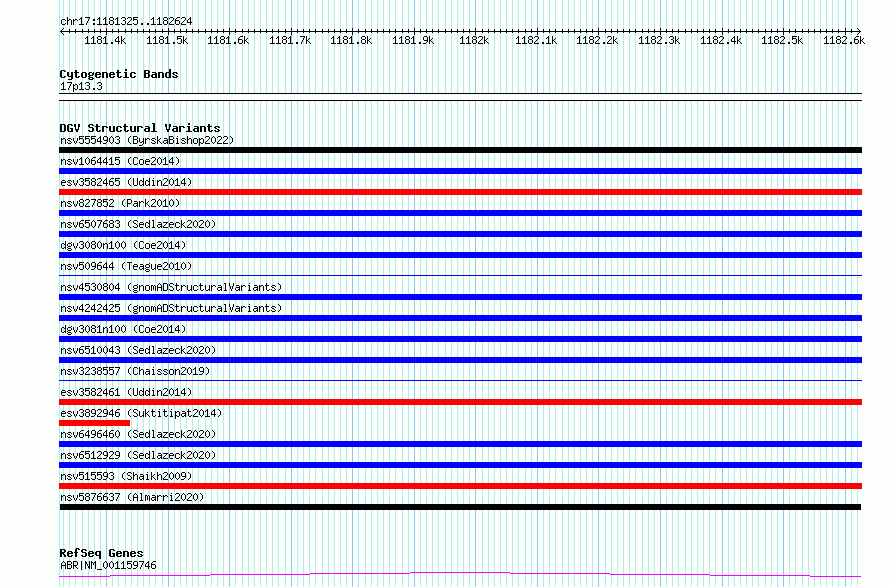Open variant label dgv3080n100 (Coe2014)

click(x=123, y=245)
